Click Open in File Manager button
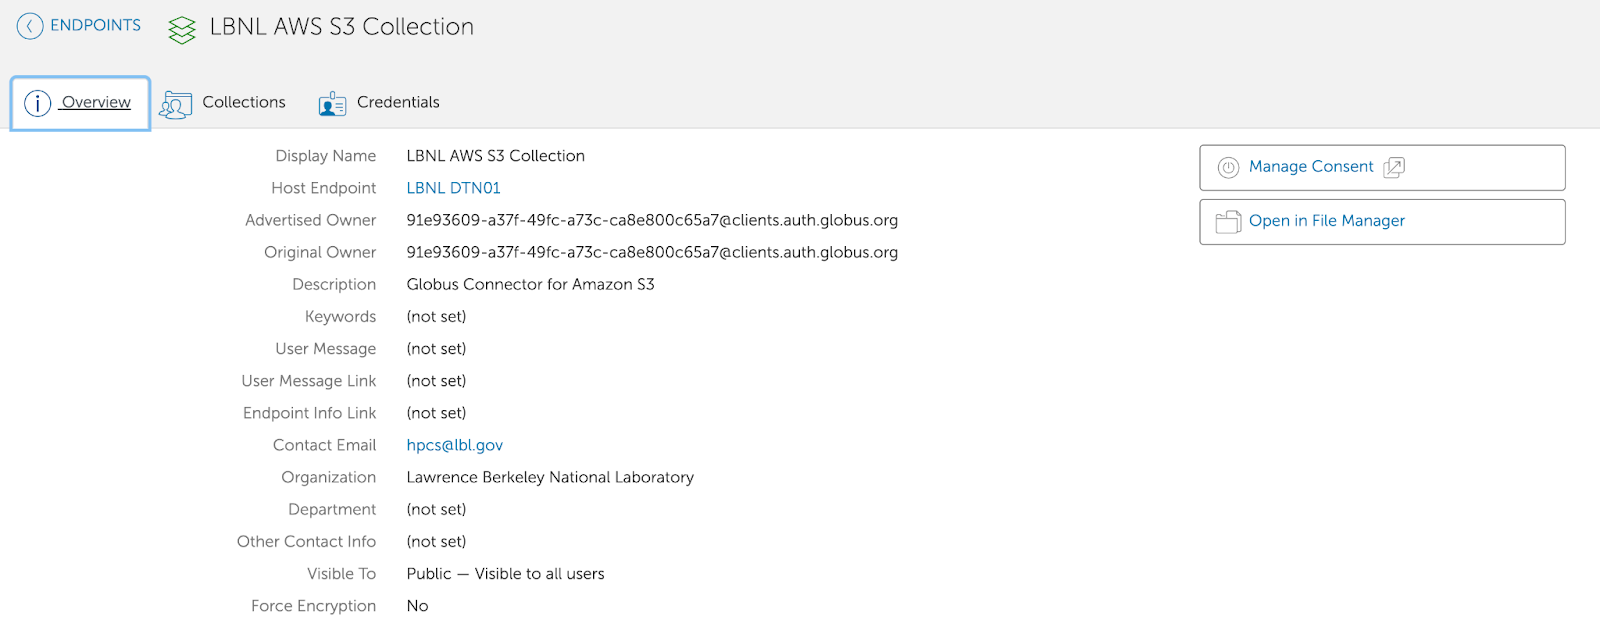This screenshot has width=1600, height=627. pos(1382,222)
